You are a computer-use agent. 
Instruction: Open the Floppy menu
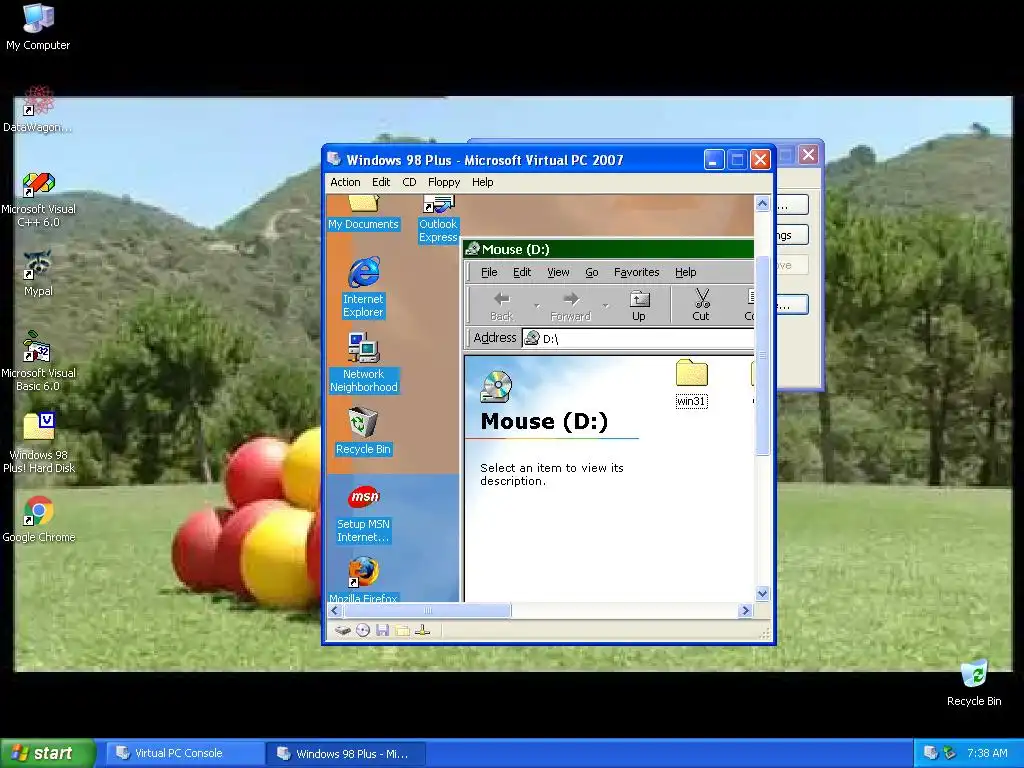point(444,182)
